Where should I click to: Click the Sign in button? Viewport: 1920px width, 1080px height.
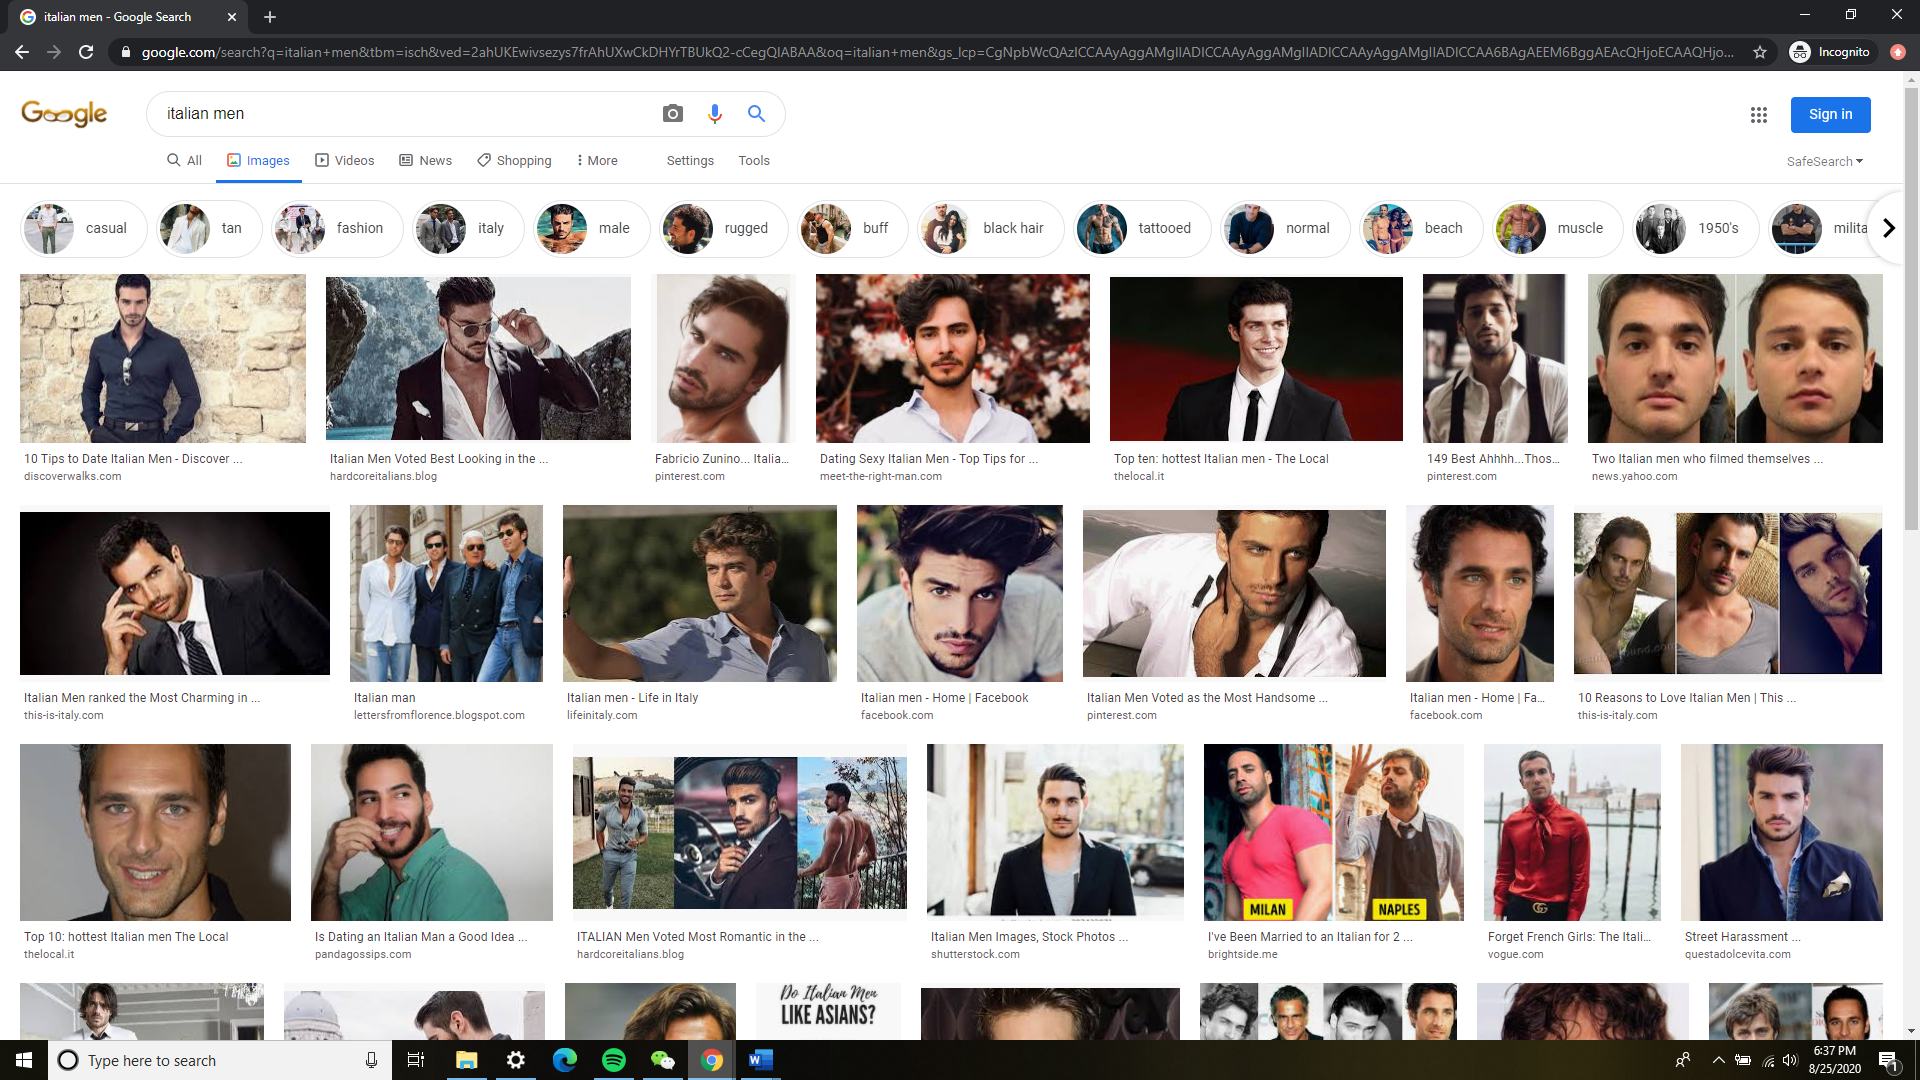click(x=1830, y=114)
